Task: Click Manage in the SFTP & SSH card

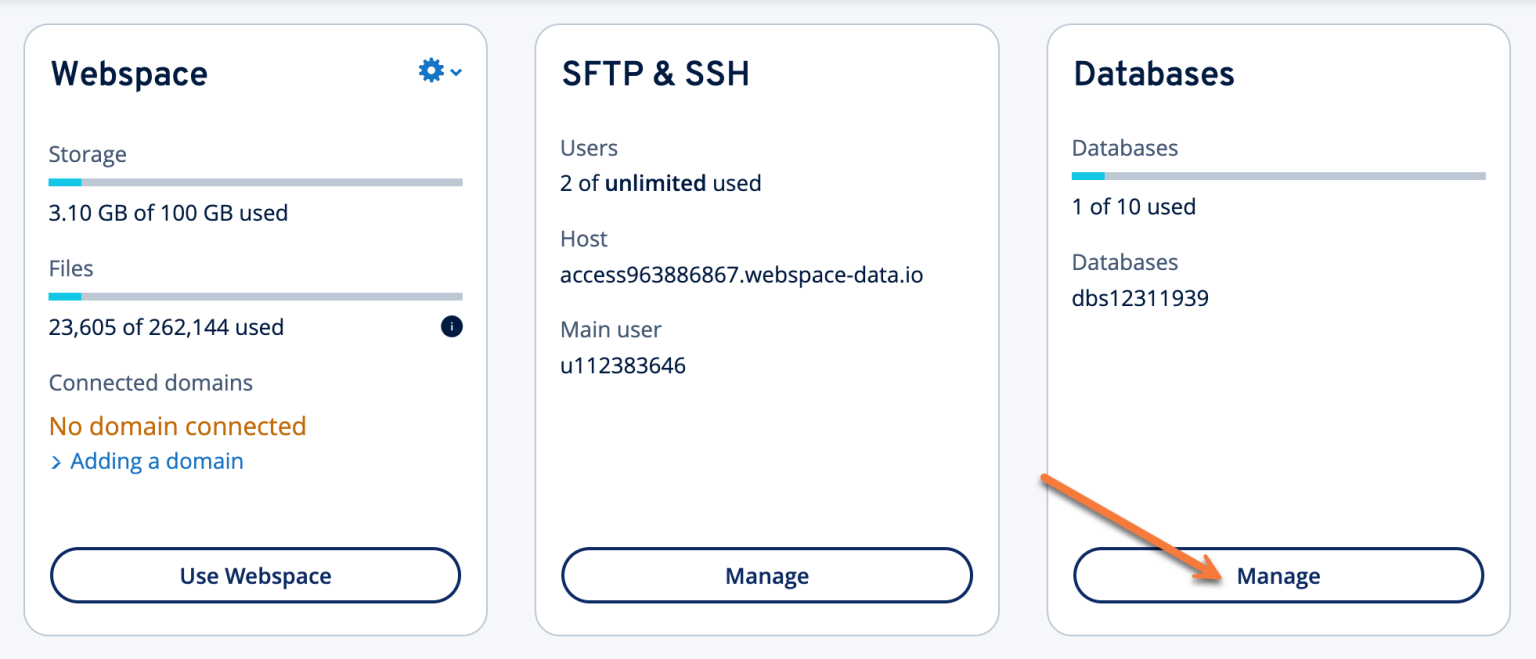Action: point(766,575)
